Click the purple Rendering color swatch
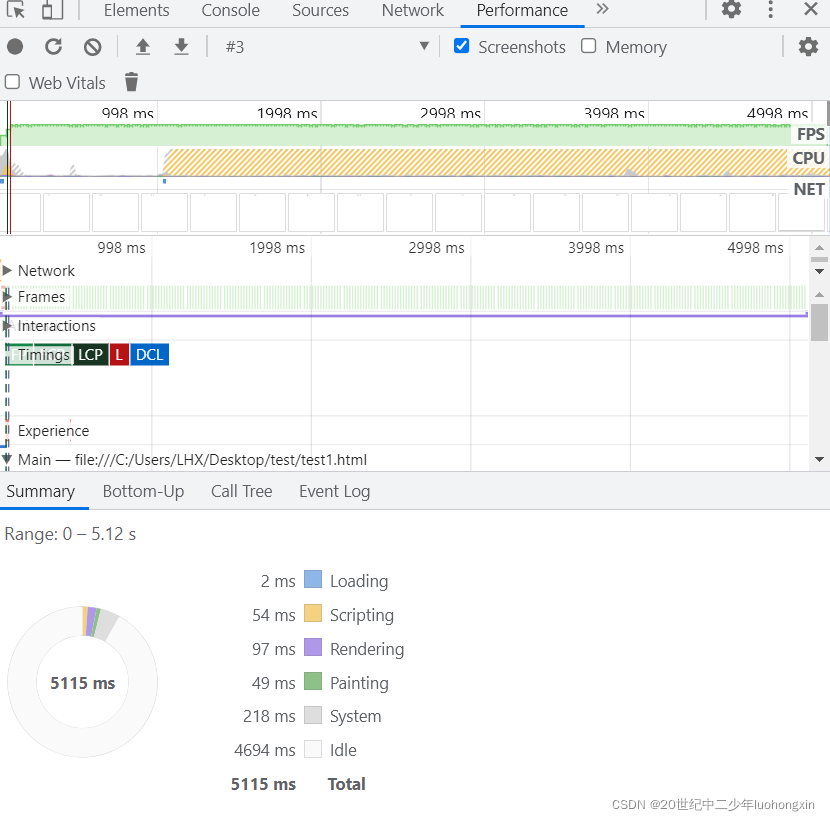The image size is (830, 821). [313, 647]
